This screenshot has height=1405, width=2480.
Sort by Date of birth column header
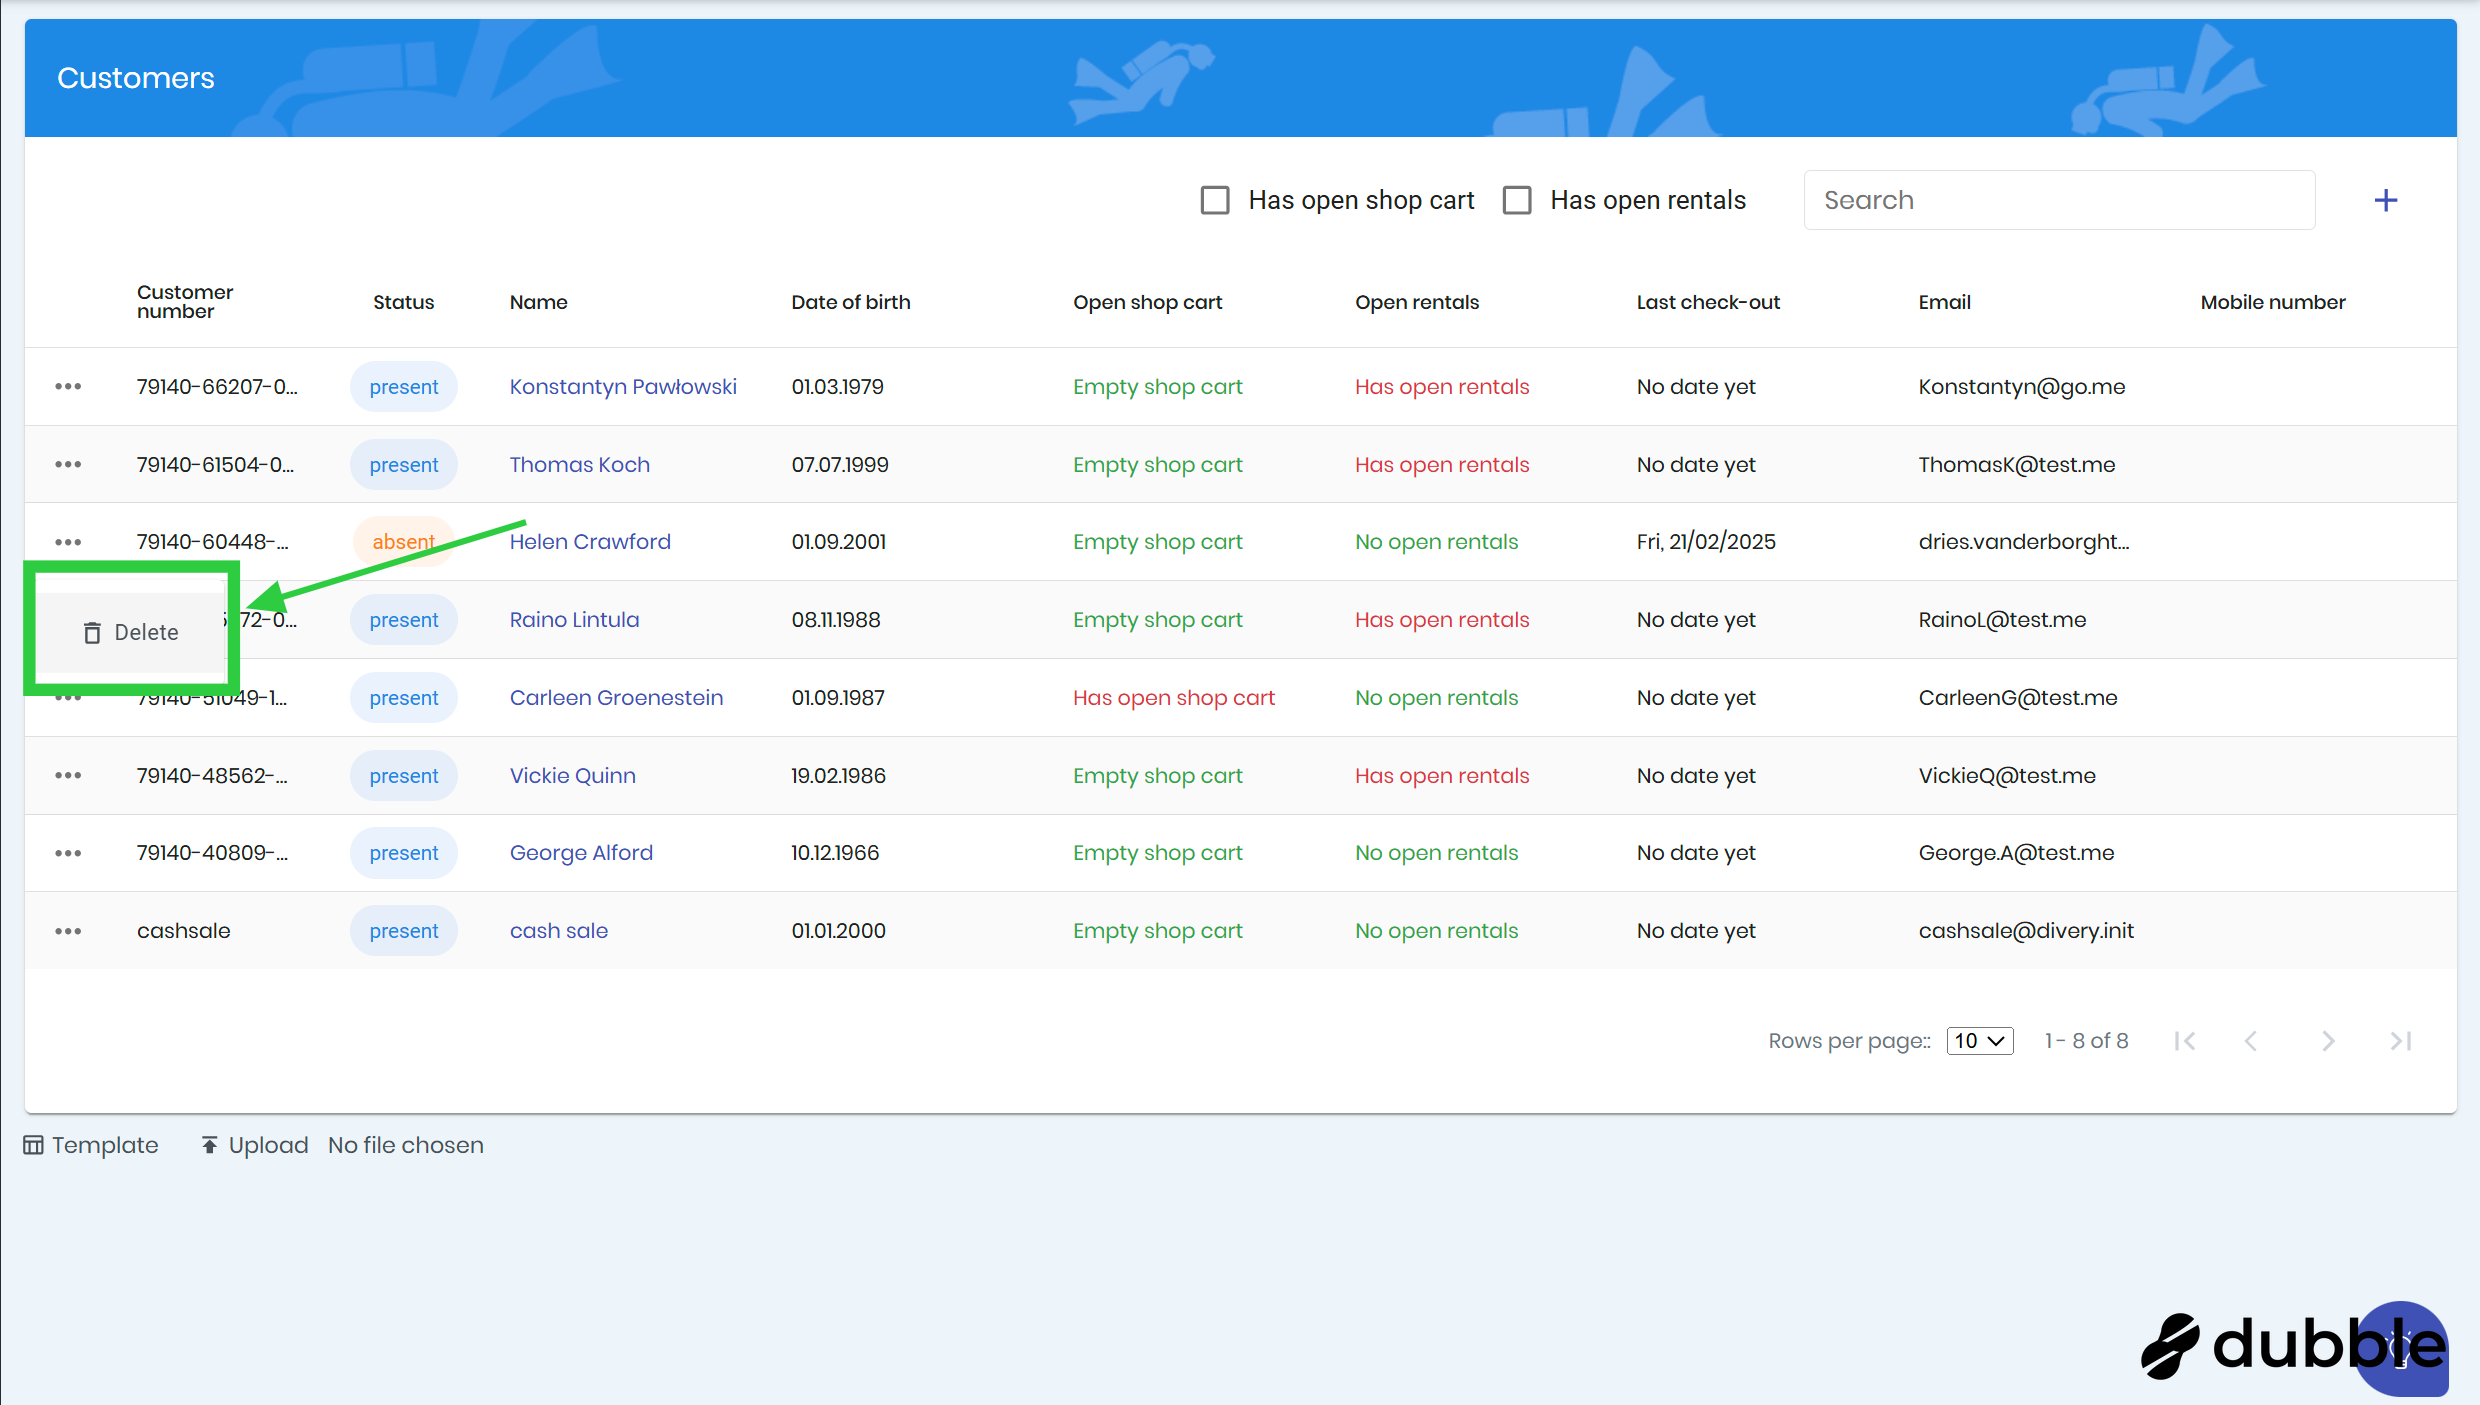point(850,302)
